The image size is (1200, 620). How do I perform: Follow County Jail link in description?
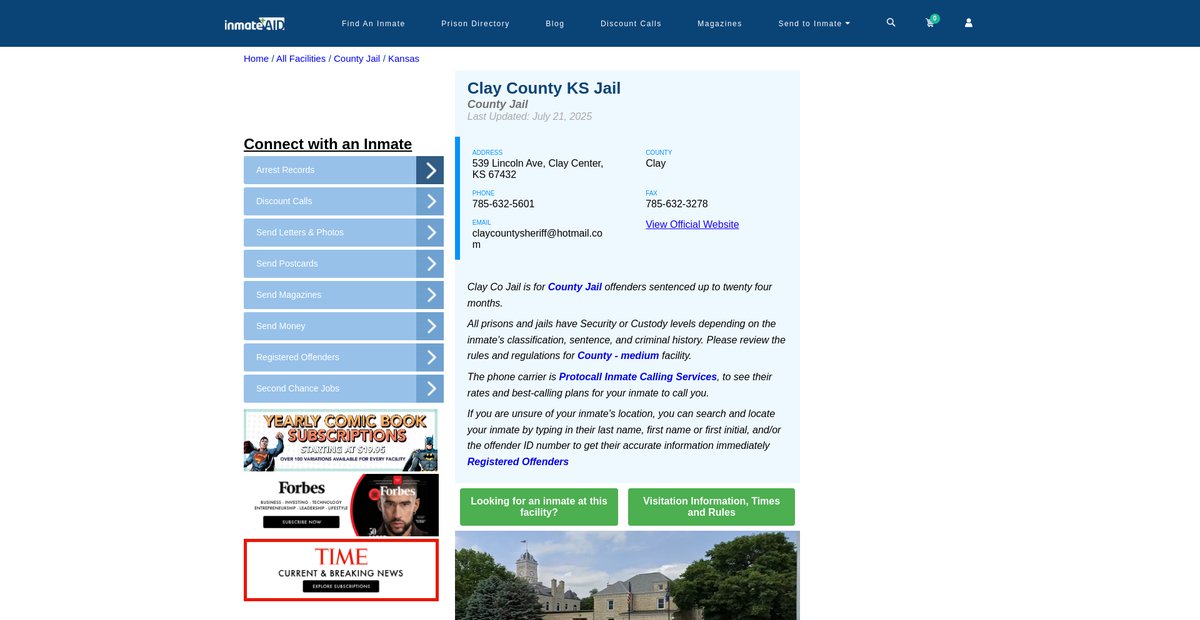[x=575, y=287]
